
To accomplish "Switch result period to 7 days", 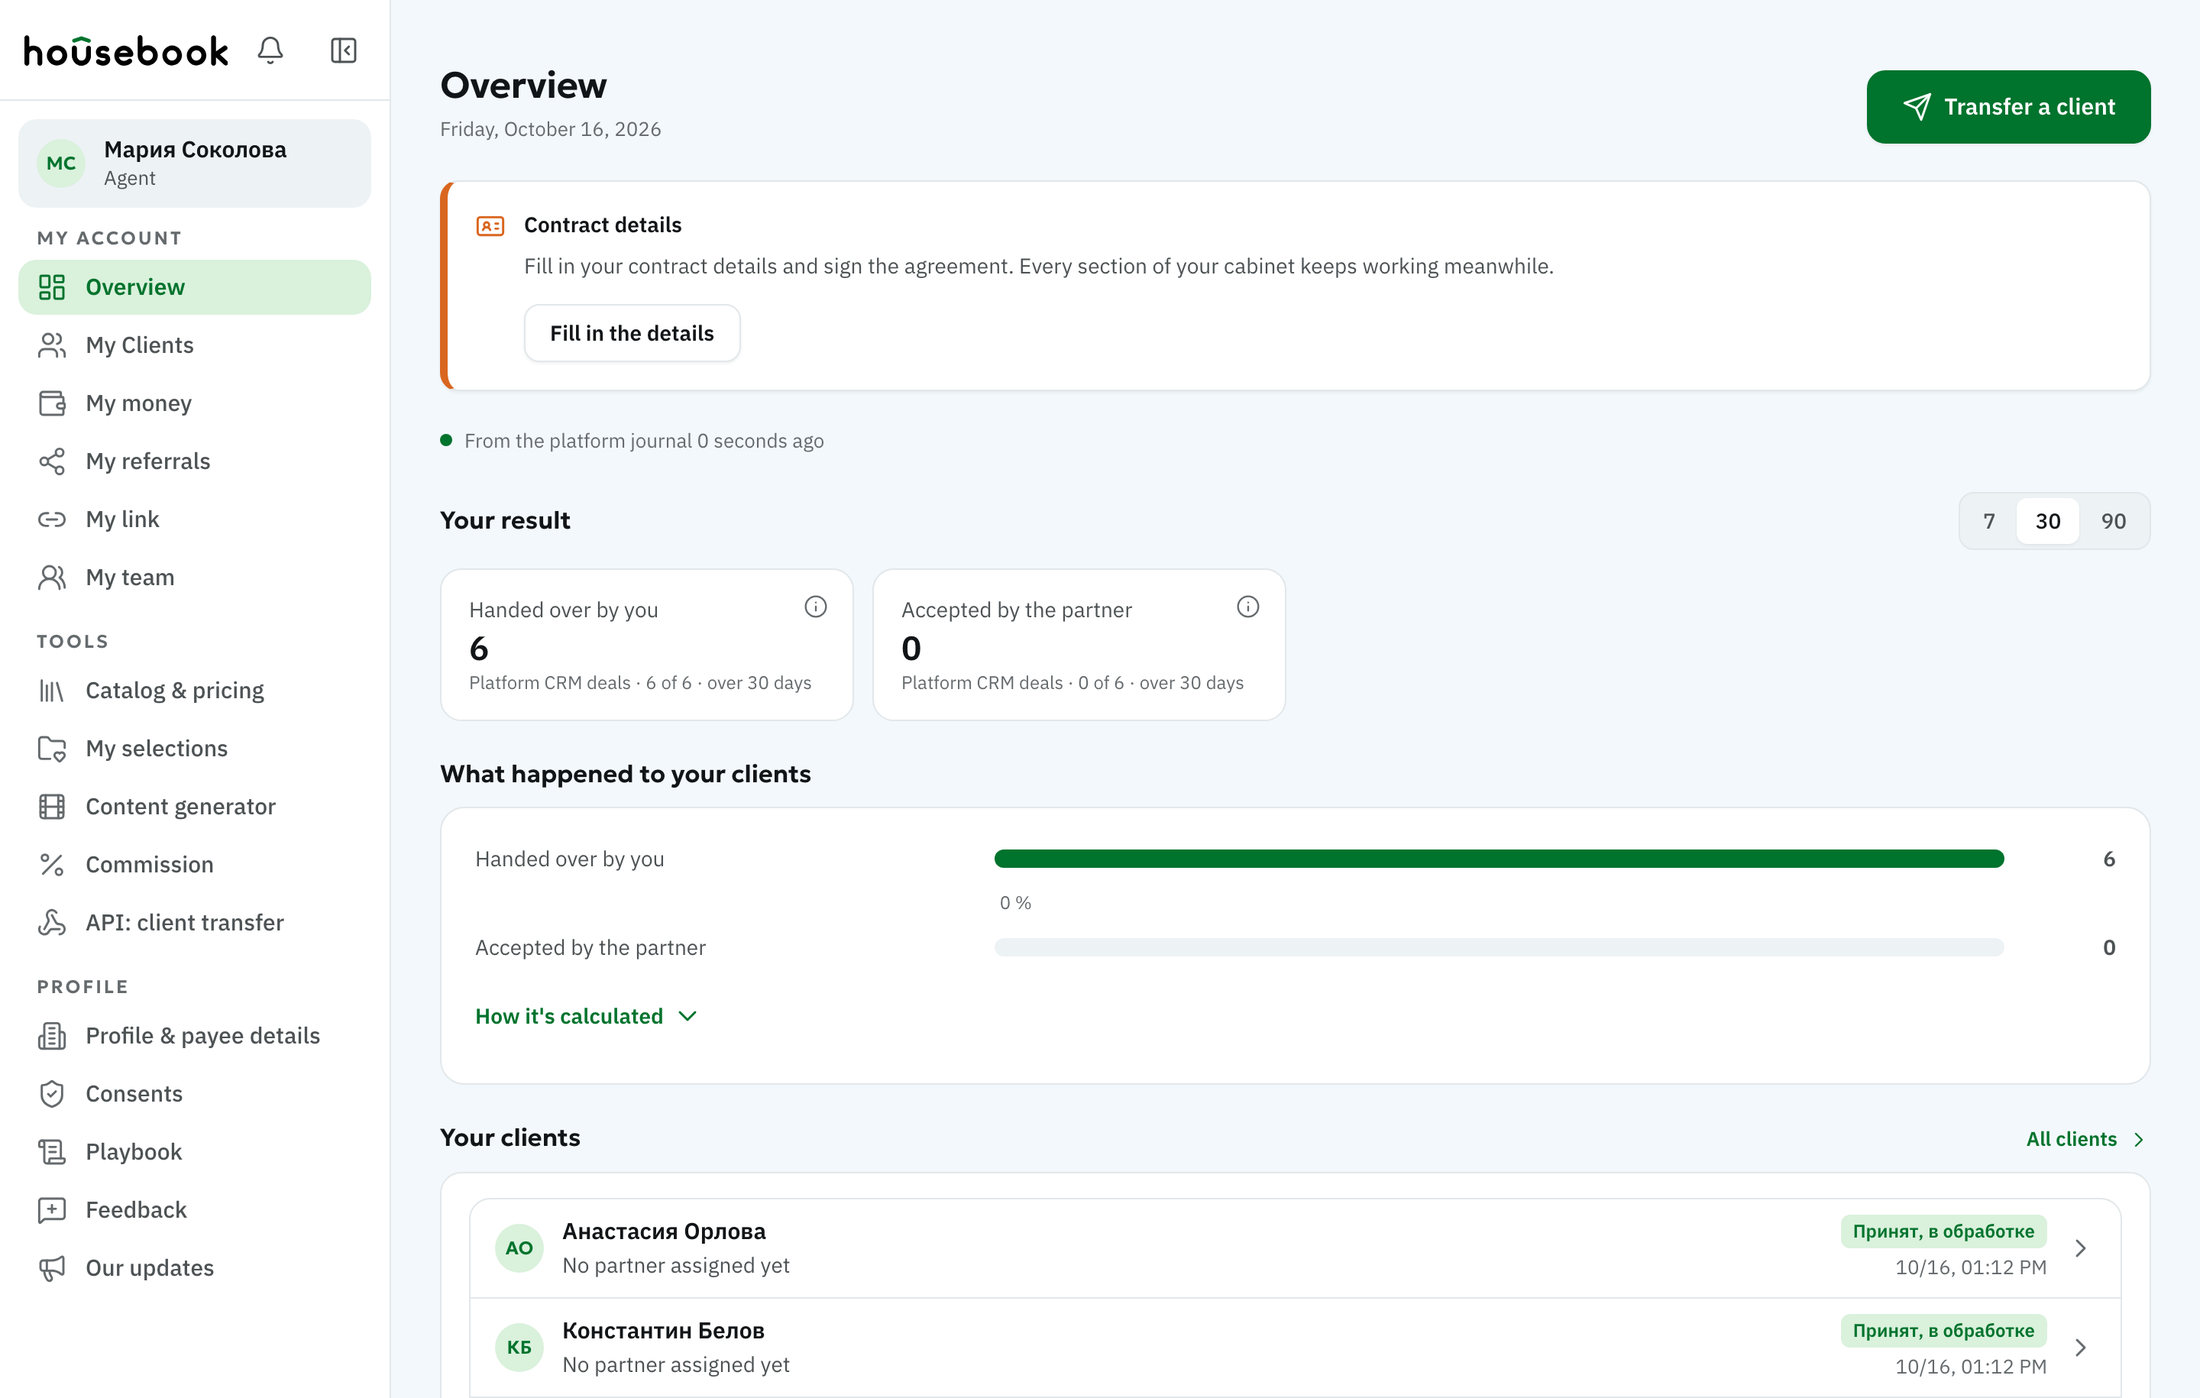I will 1989,521.
